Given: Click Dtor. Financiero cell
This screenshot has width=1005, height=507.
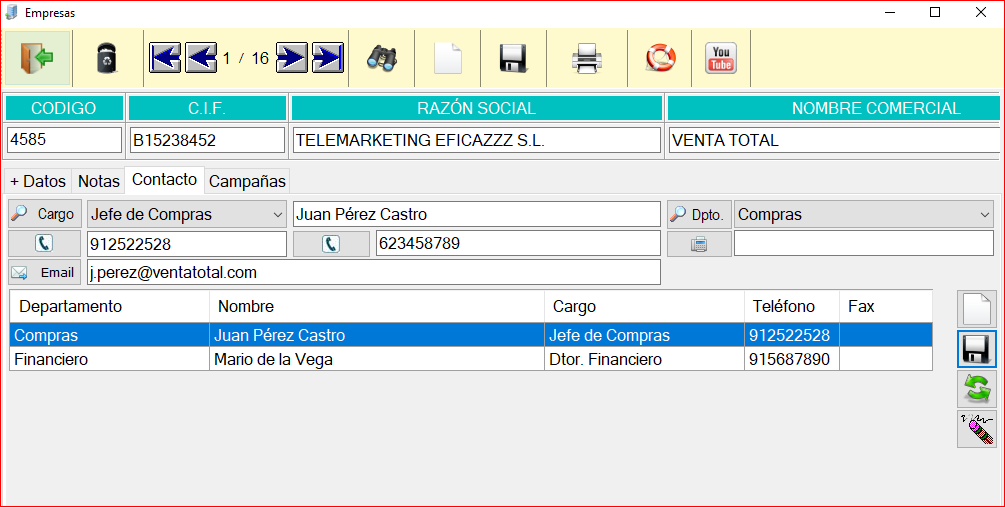Looking at the screenshot, I should click(644, 360).
